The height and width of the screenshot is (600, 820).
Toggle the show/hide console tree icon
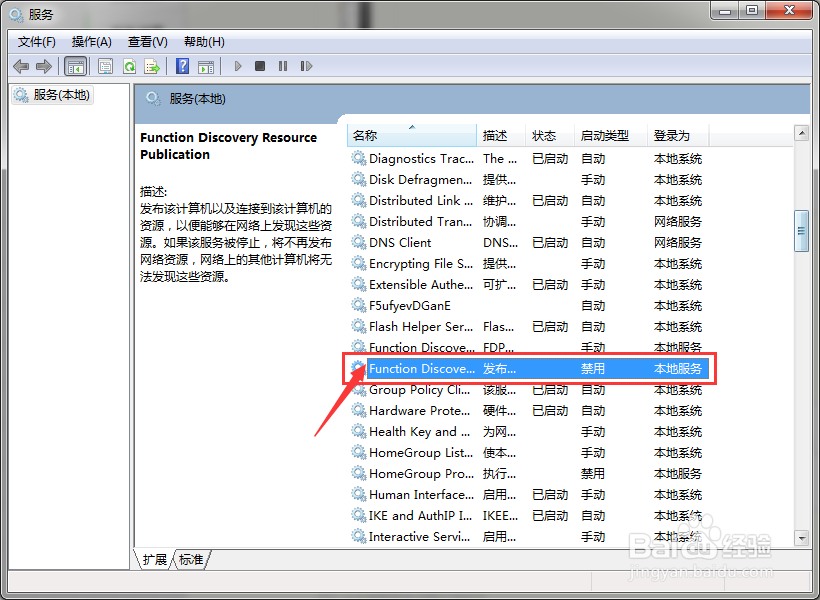tap(75, 66)
